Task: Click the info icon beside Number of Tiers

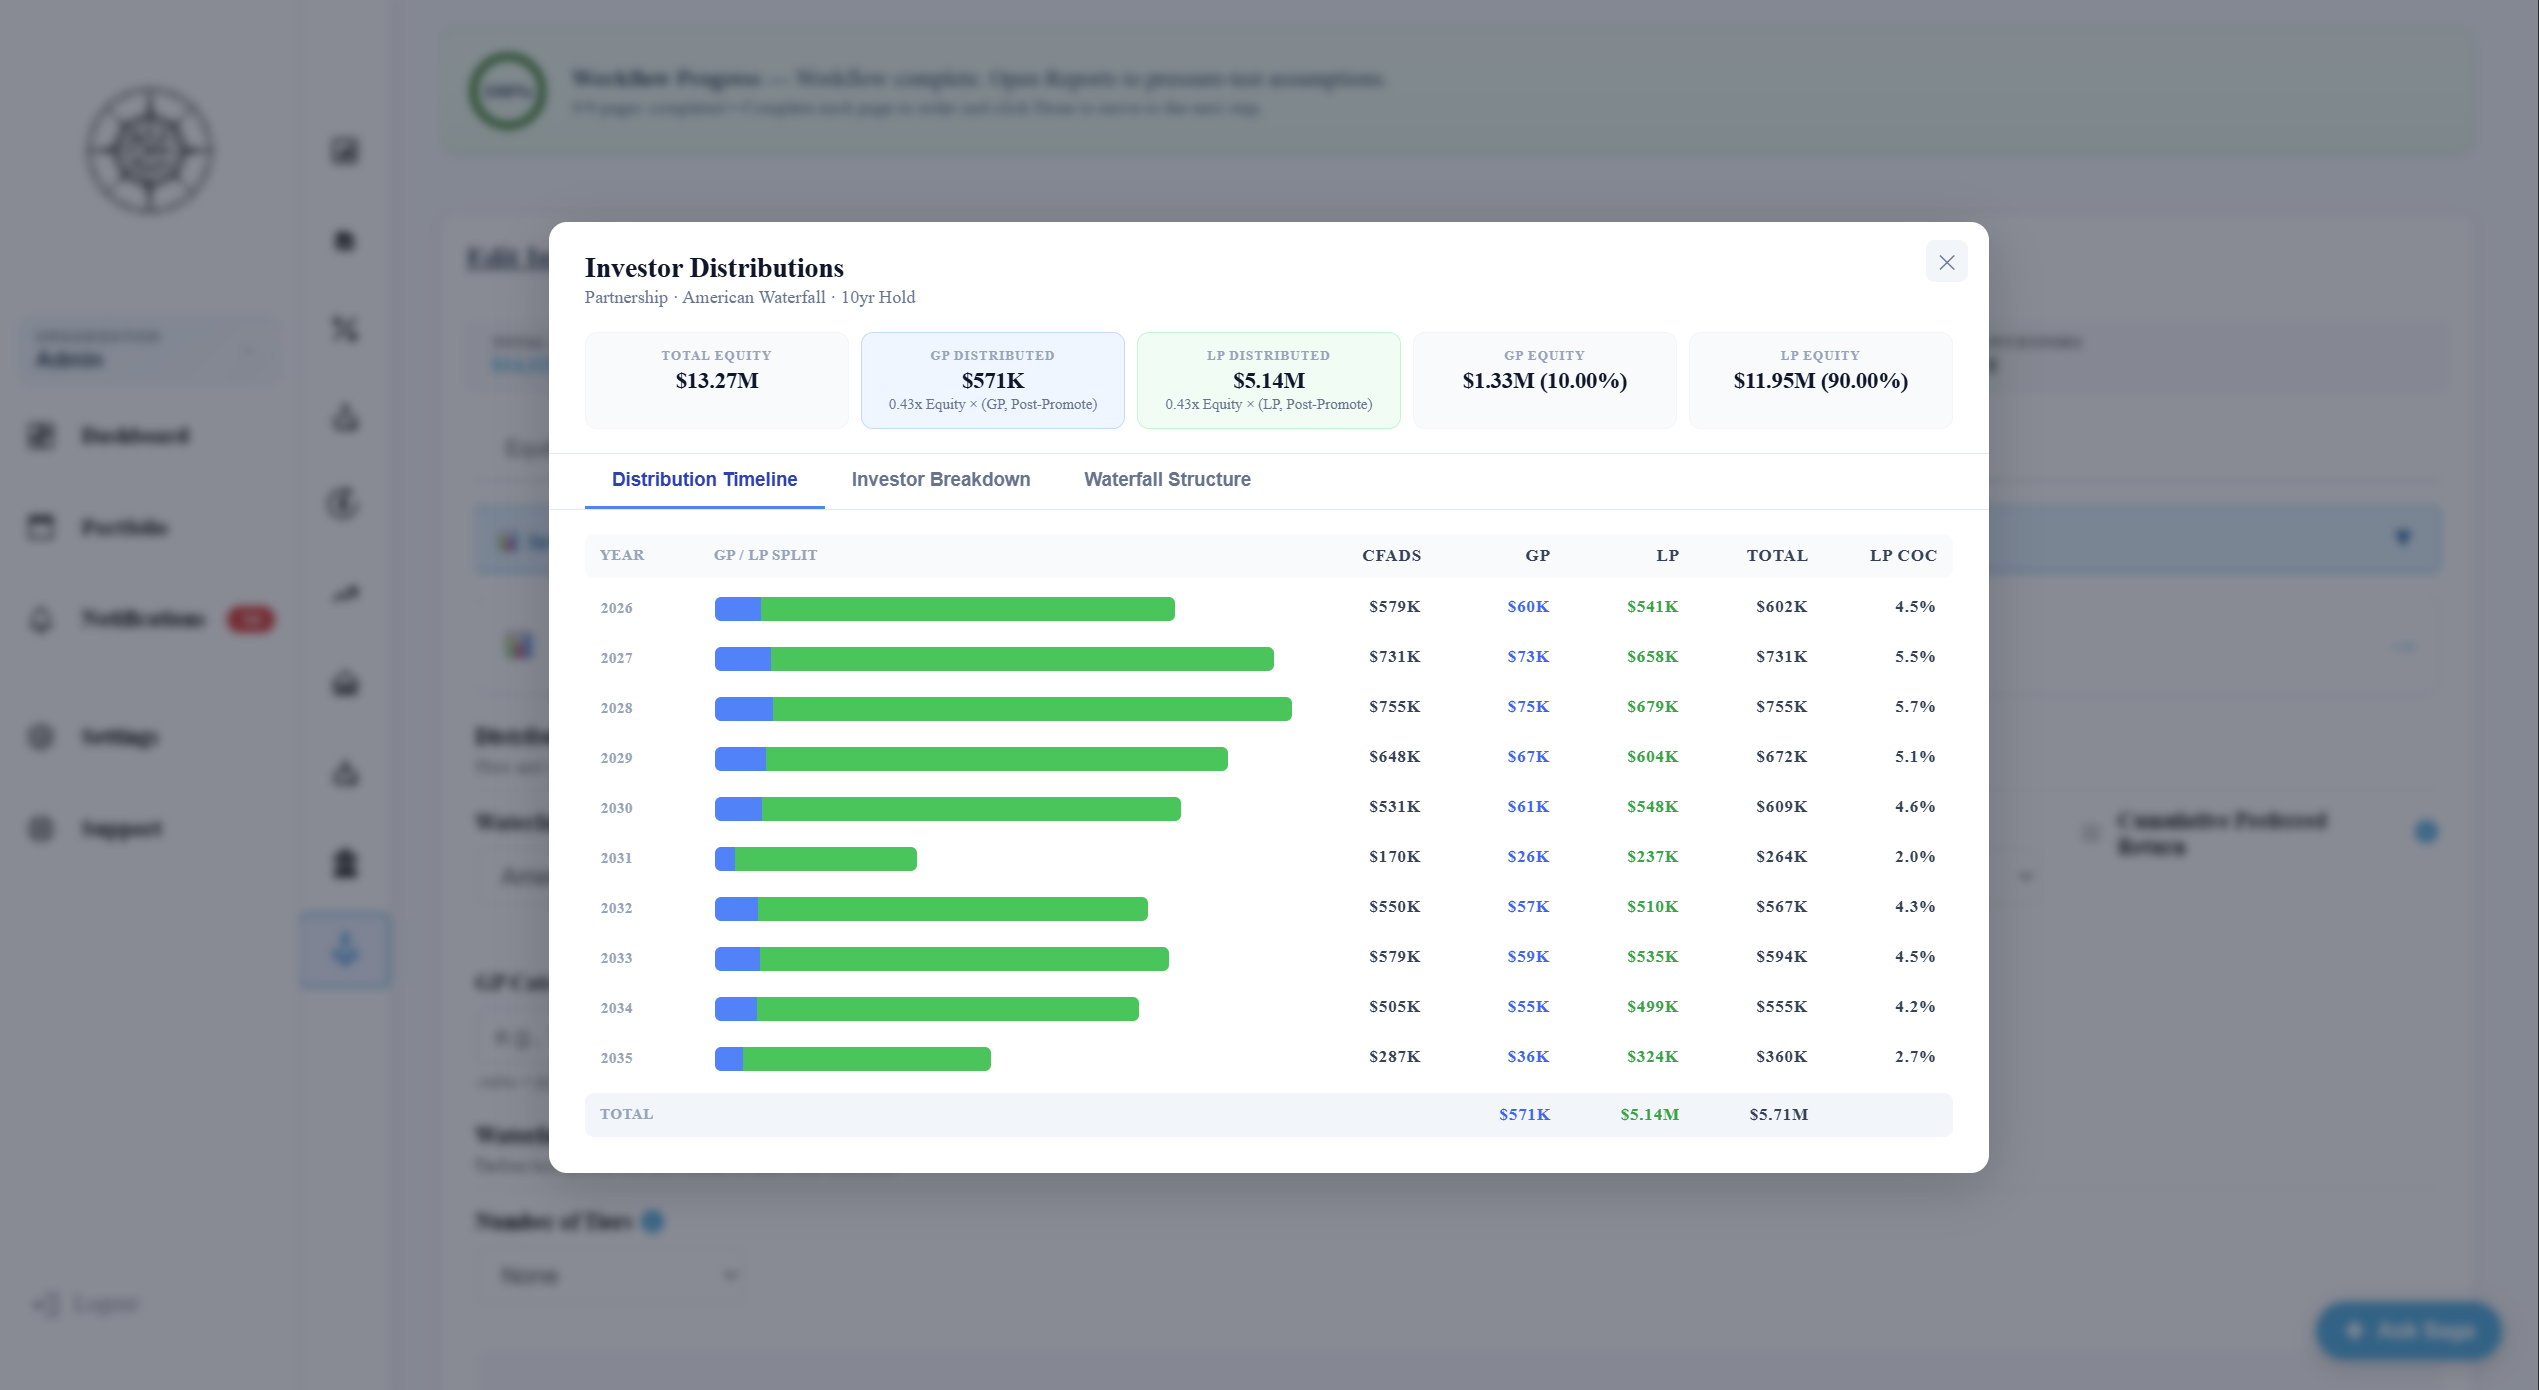Action: [653, 1221]
